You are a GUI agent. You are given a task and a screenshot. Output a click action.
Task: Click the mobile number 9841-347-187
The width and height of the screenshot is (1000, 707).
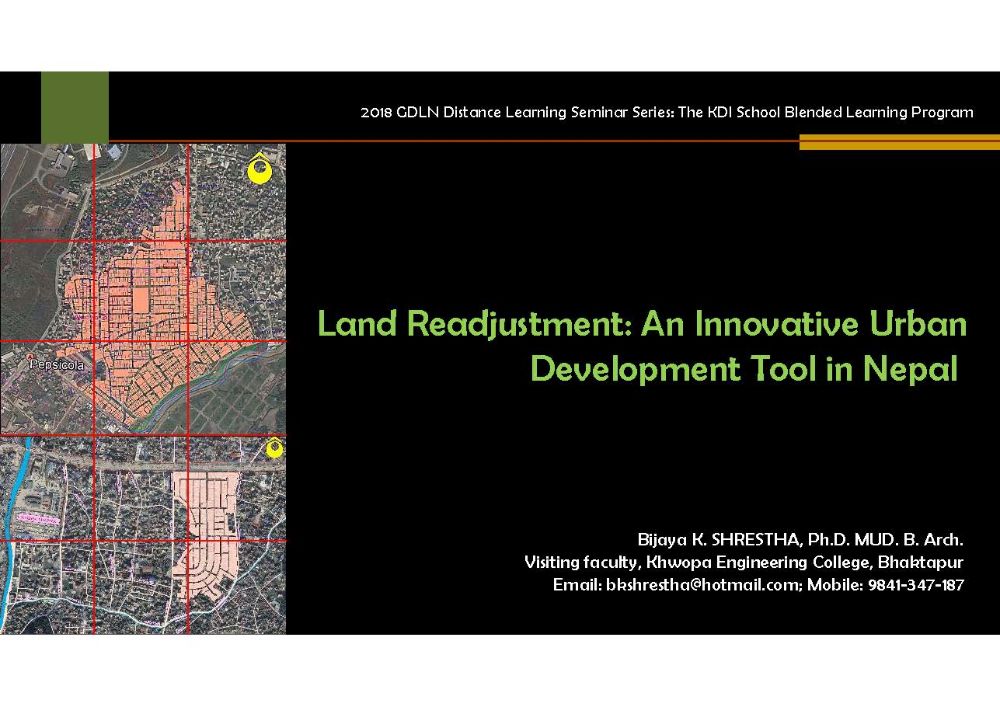tap(915, 585)
